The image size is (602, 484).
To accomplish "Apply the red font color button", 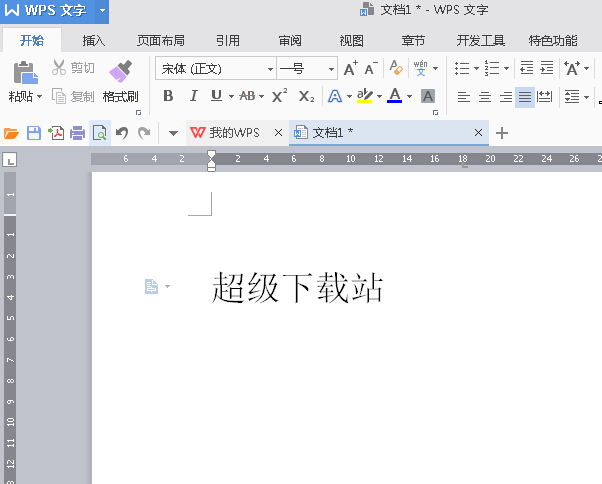I will point(394,96).
